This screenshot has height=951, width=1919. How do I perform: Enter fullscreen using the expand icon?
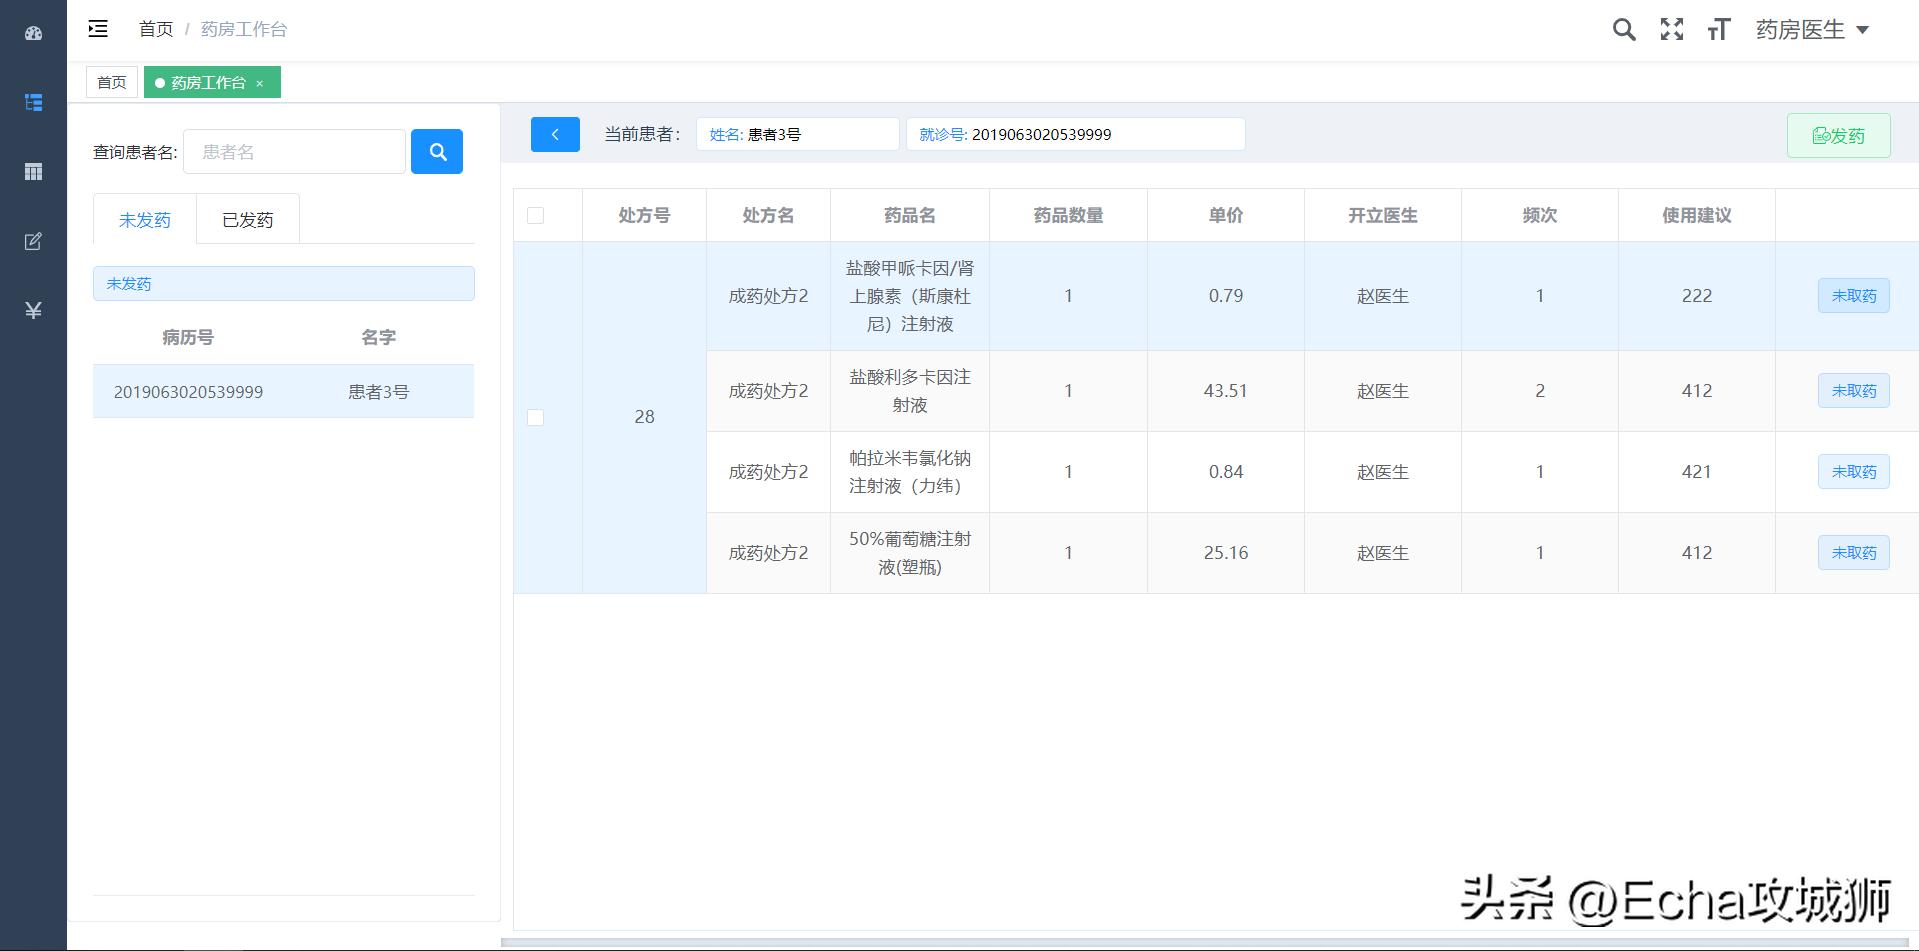[1671, 29]
